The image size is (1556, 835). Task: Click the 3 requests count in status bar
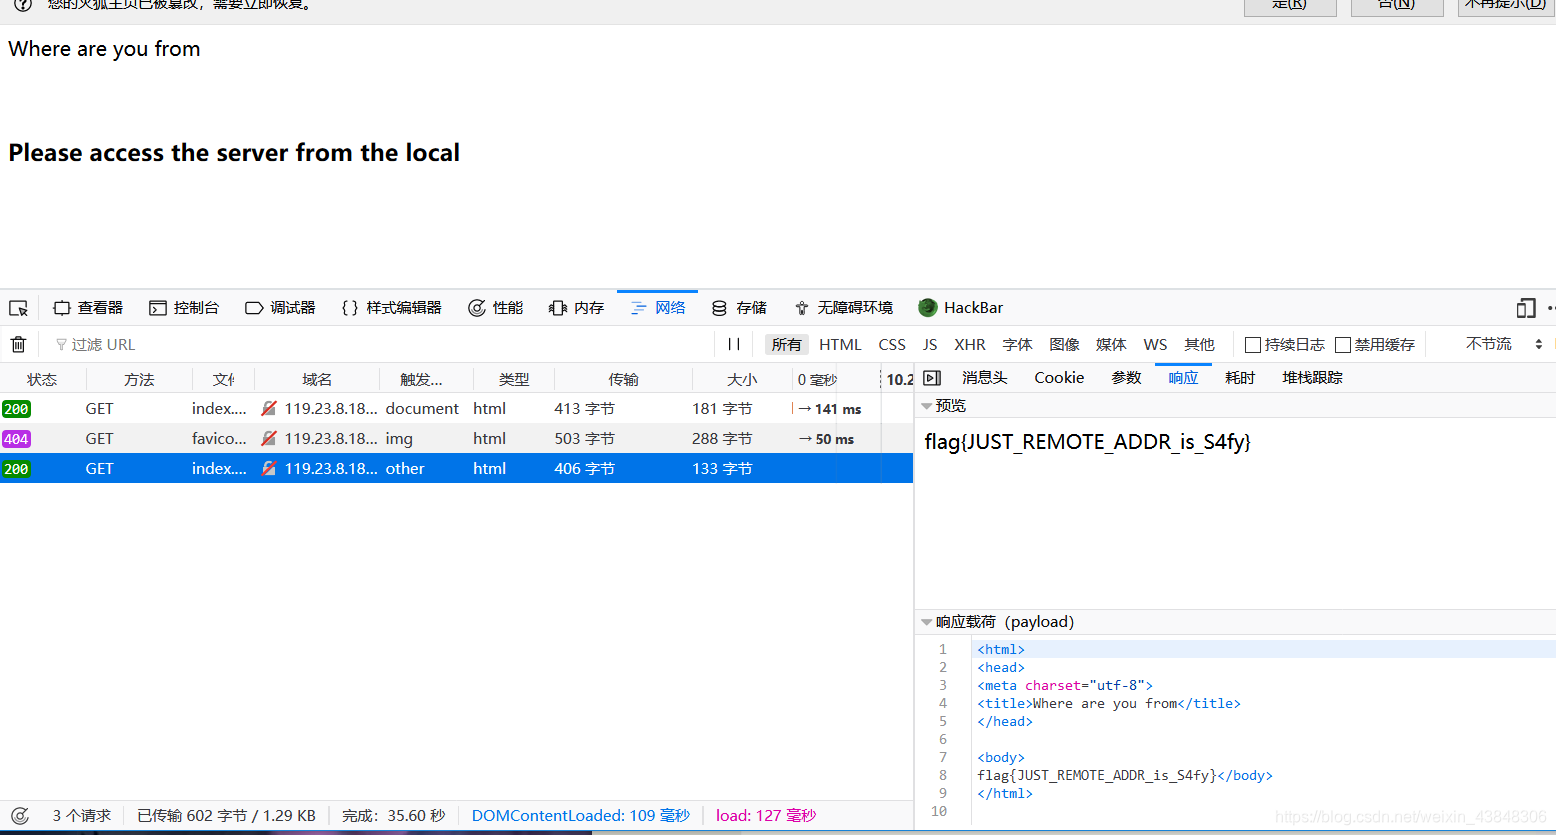(82, 816)
